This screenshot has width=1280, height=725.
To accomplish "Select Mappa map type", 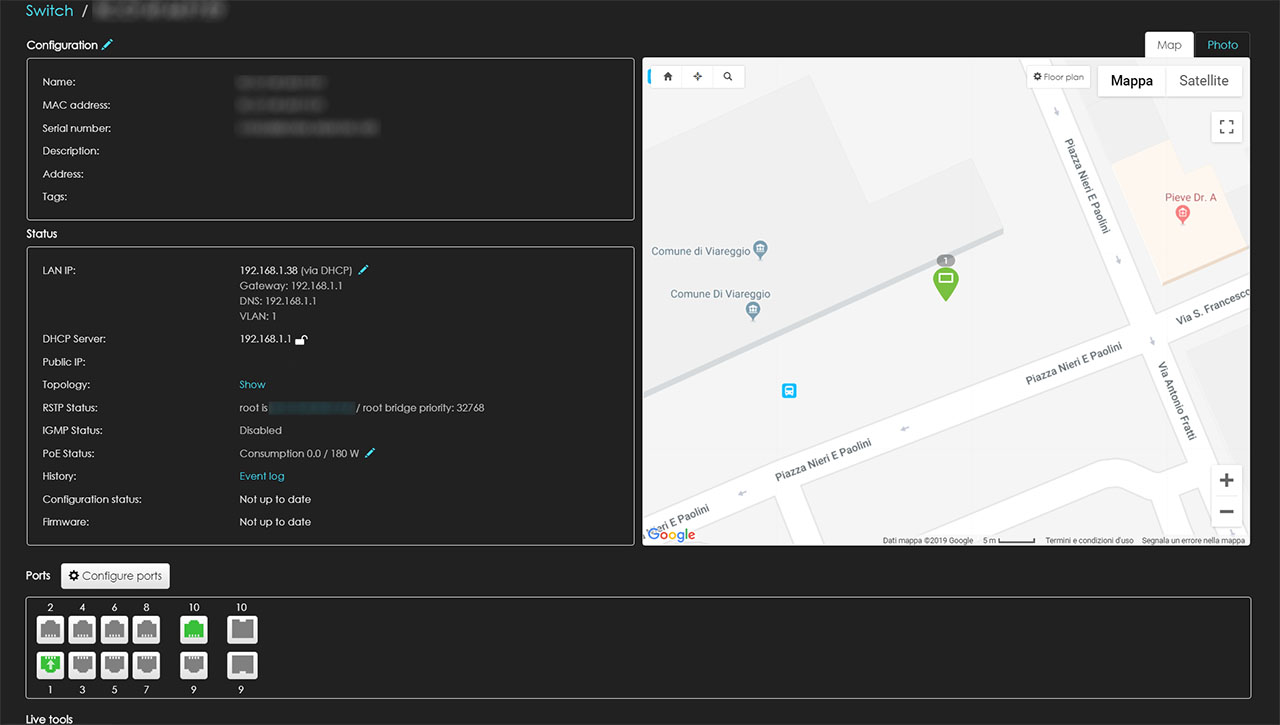I will point(1132,81).
